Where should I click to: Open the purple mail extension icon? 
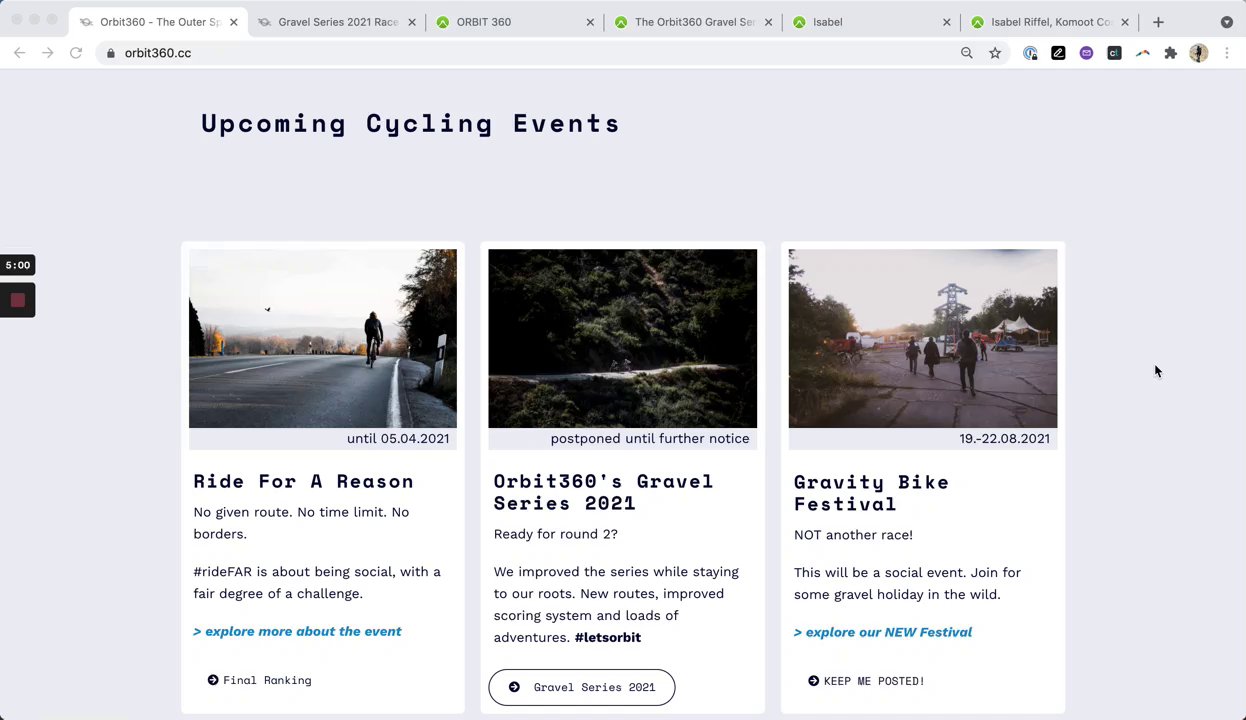(x=1086, y=53)
